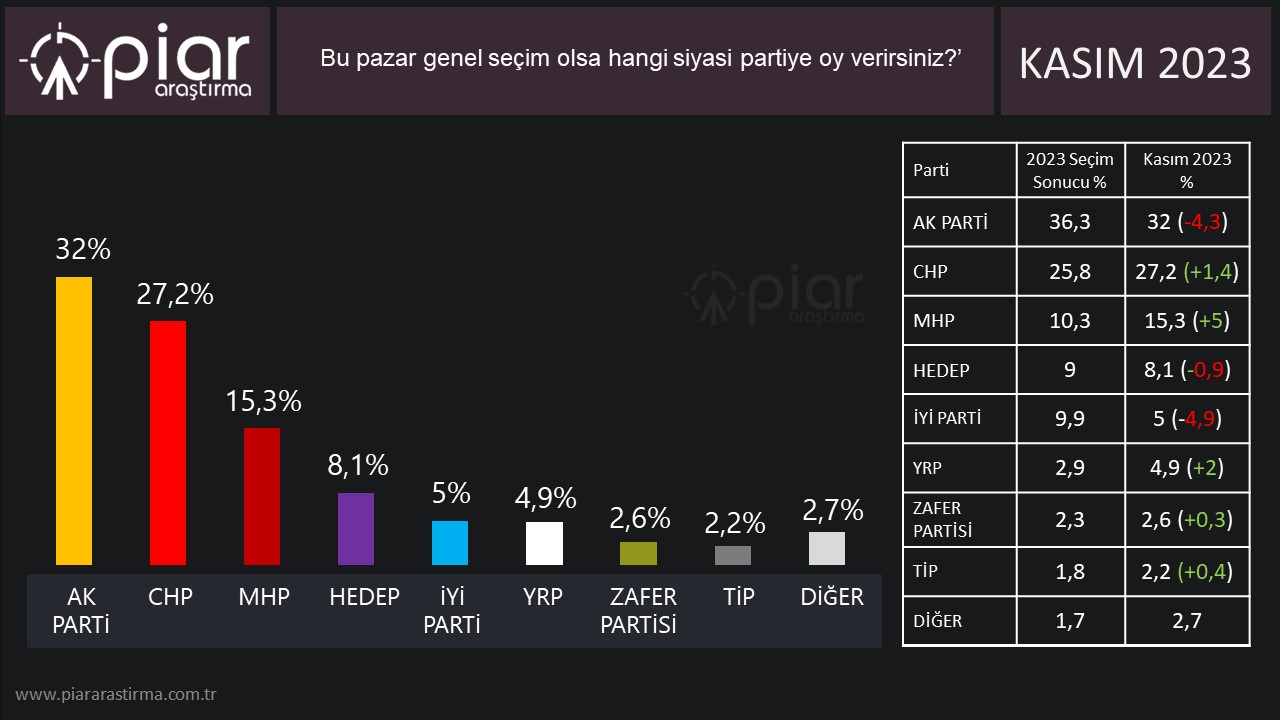This screenshot has height=720, width=1280.
Task: Click the dark red MHP bar
Action: pos(262,496)
